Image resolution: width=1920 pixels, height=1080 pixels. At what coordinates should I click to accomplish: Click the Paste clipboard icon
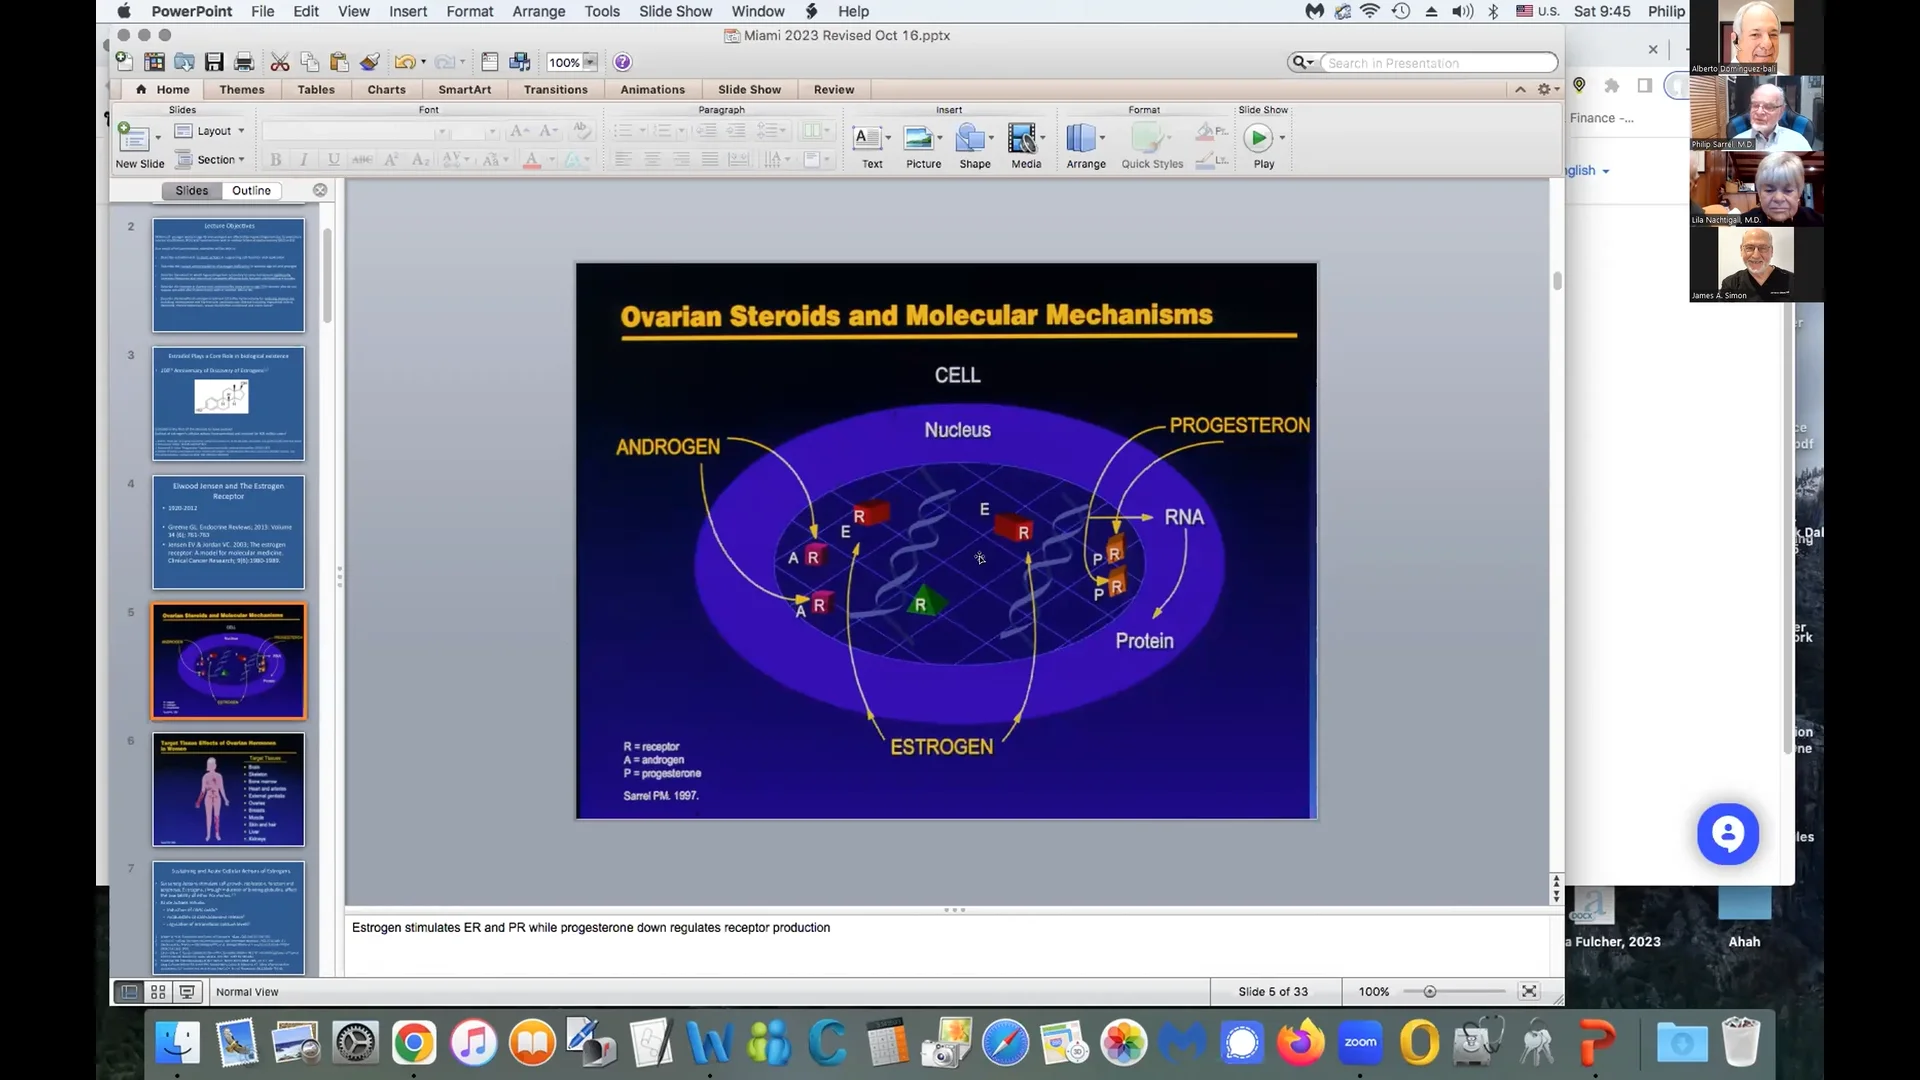point(339,62)
